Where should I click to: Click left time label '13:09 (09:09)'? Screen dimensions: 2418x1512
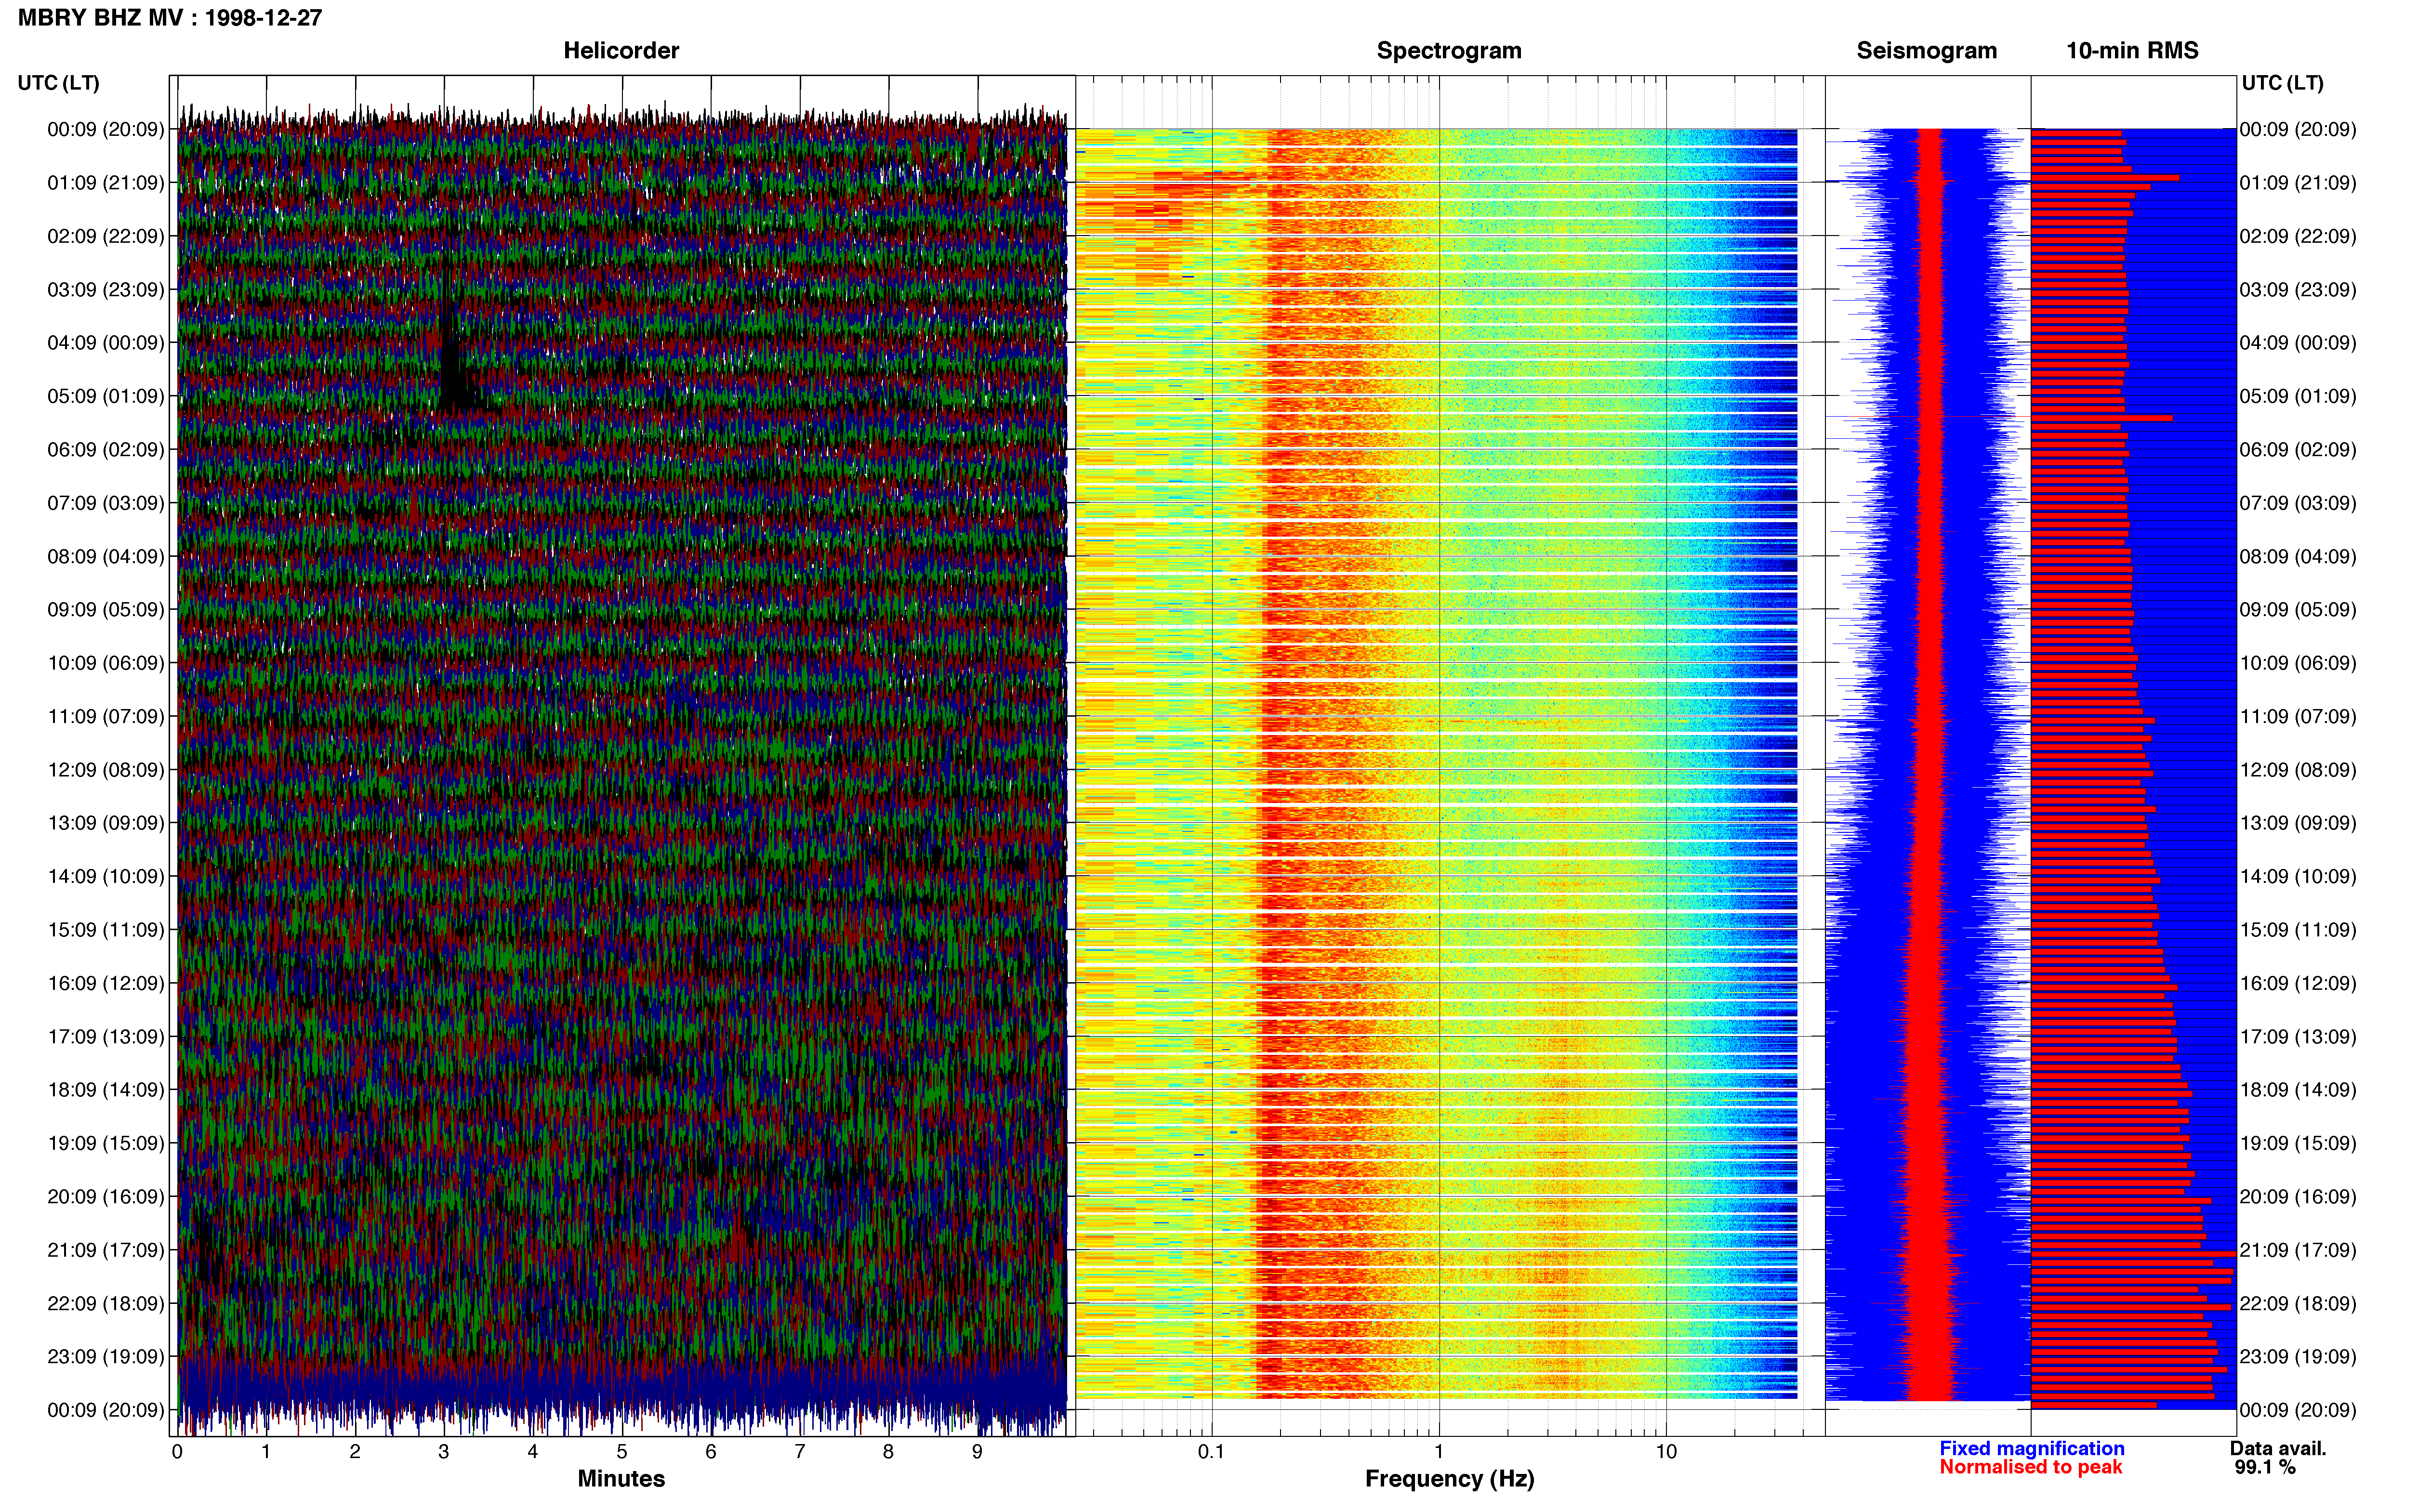105,823
